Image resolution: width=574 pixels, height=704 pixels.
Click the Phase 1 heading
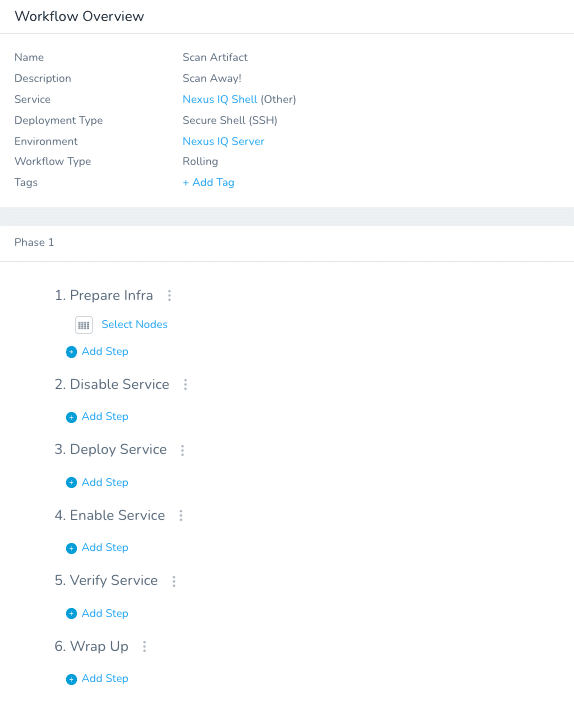(34, 242)
